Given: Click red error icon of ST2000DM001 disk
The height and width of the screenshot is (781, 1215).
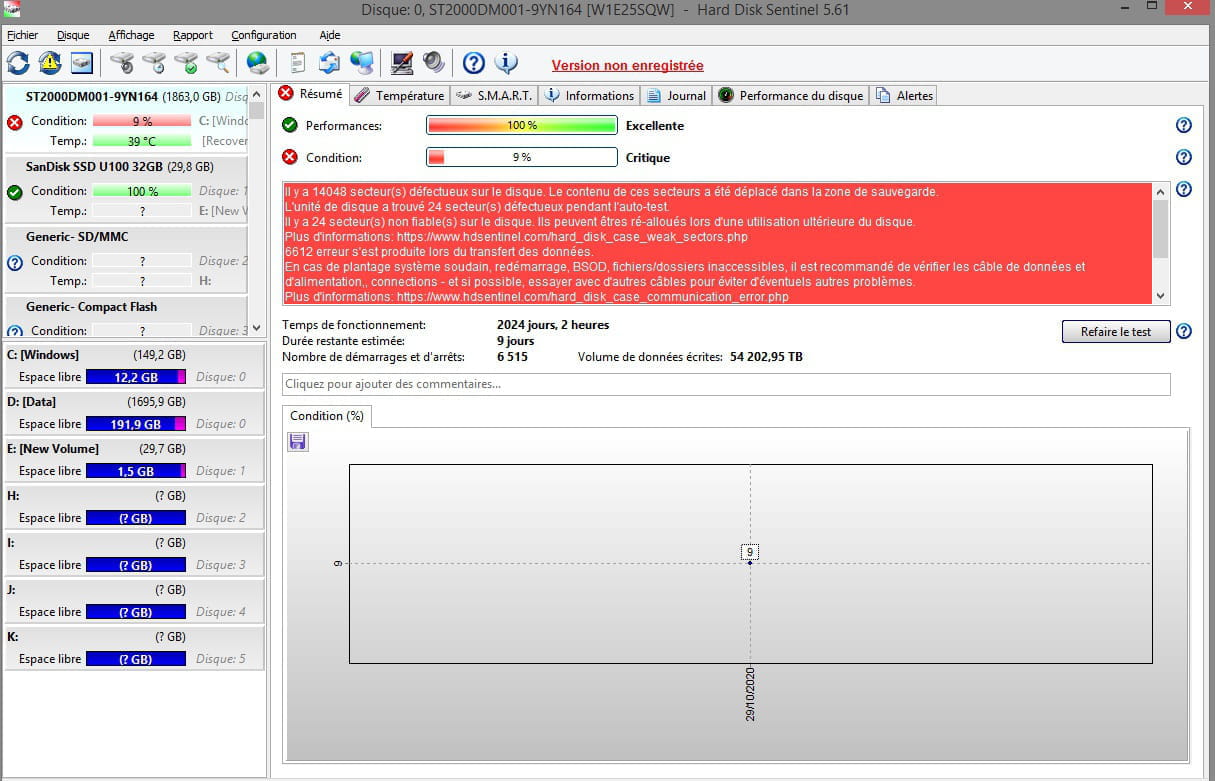Looking at the screenshot, I should point(14,122).
